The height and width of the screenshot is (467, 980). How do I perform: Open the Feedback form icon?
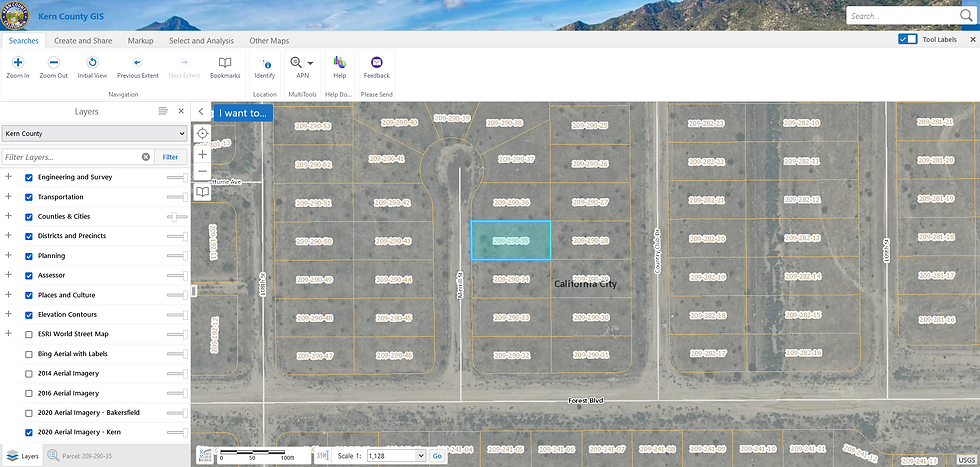tap(377, 62)
